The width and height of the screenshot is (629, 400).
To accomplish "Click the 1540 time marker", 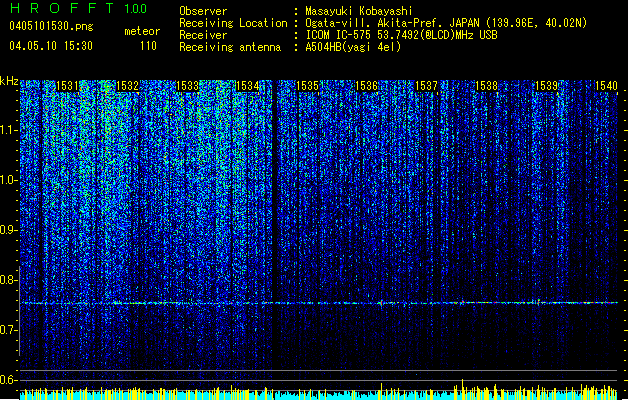I will pos(606,86).
